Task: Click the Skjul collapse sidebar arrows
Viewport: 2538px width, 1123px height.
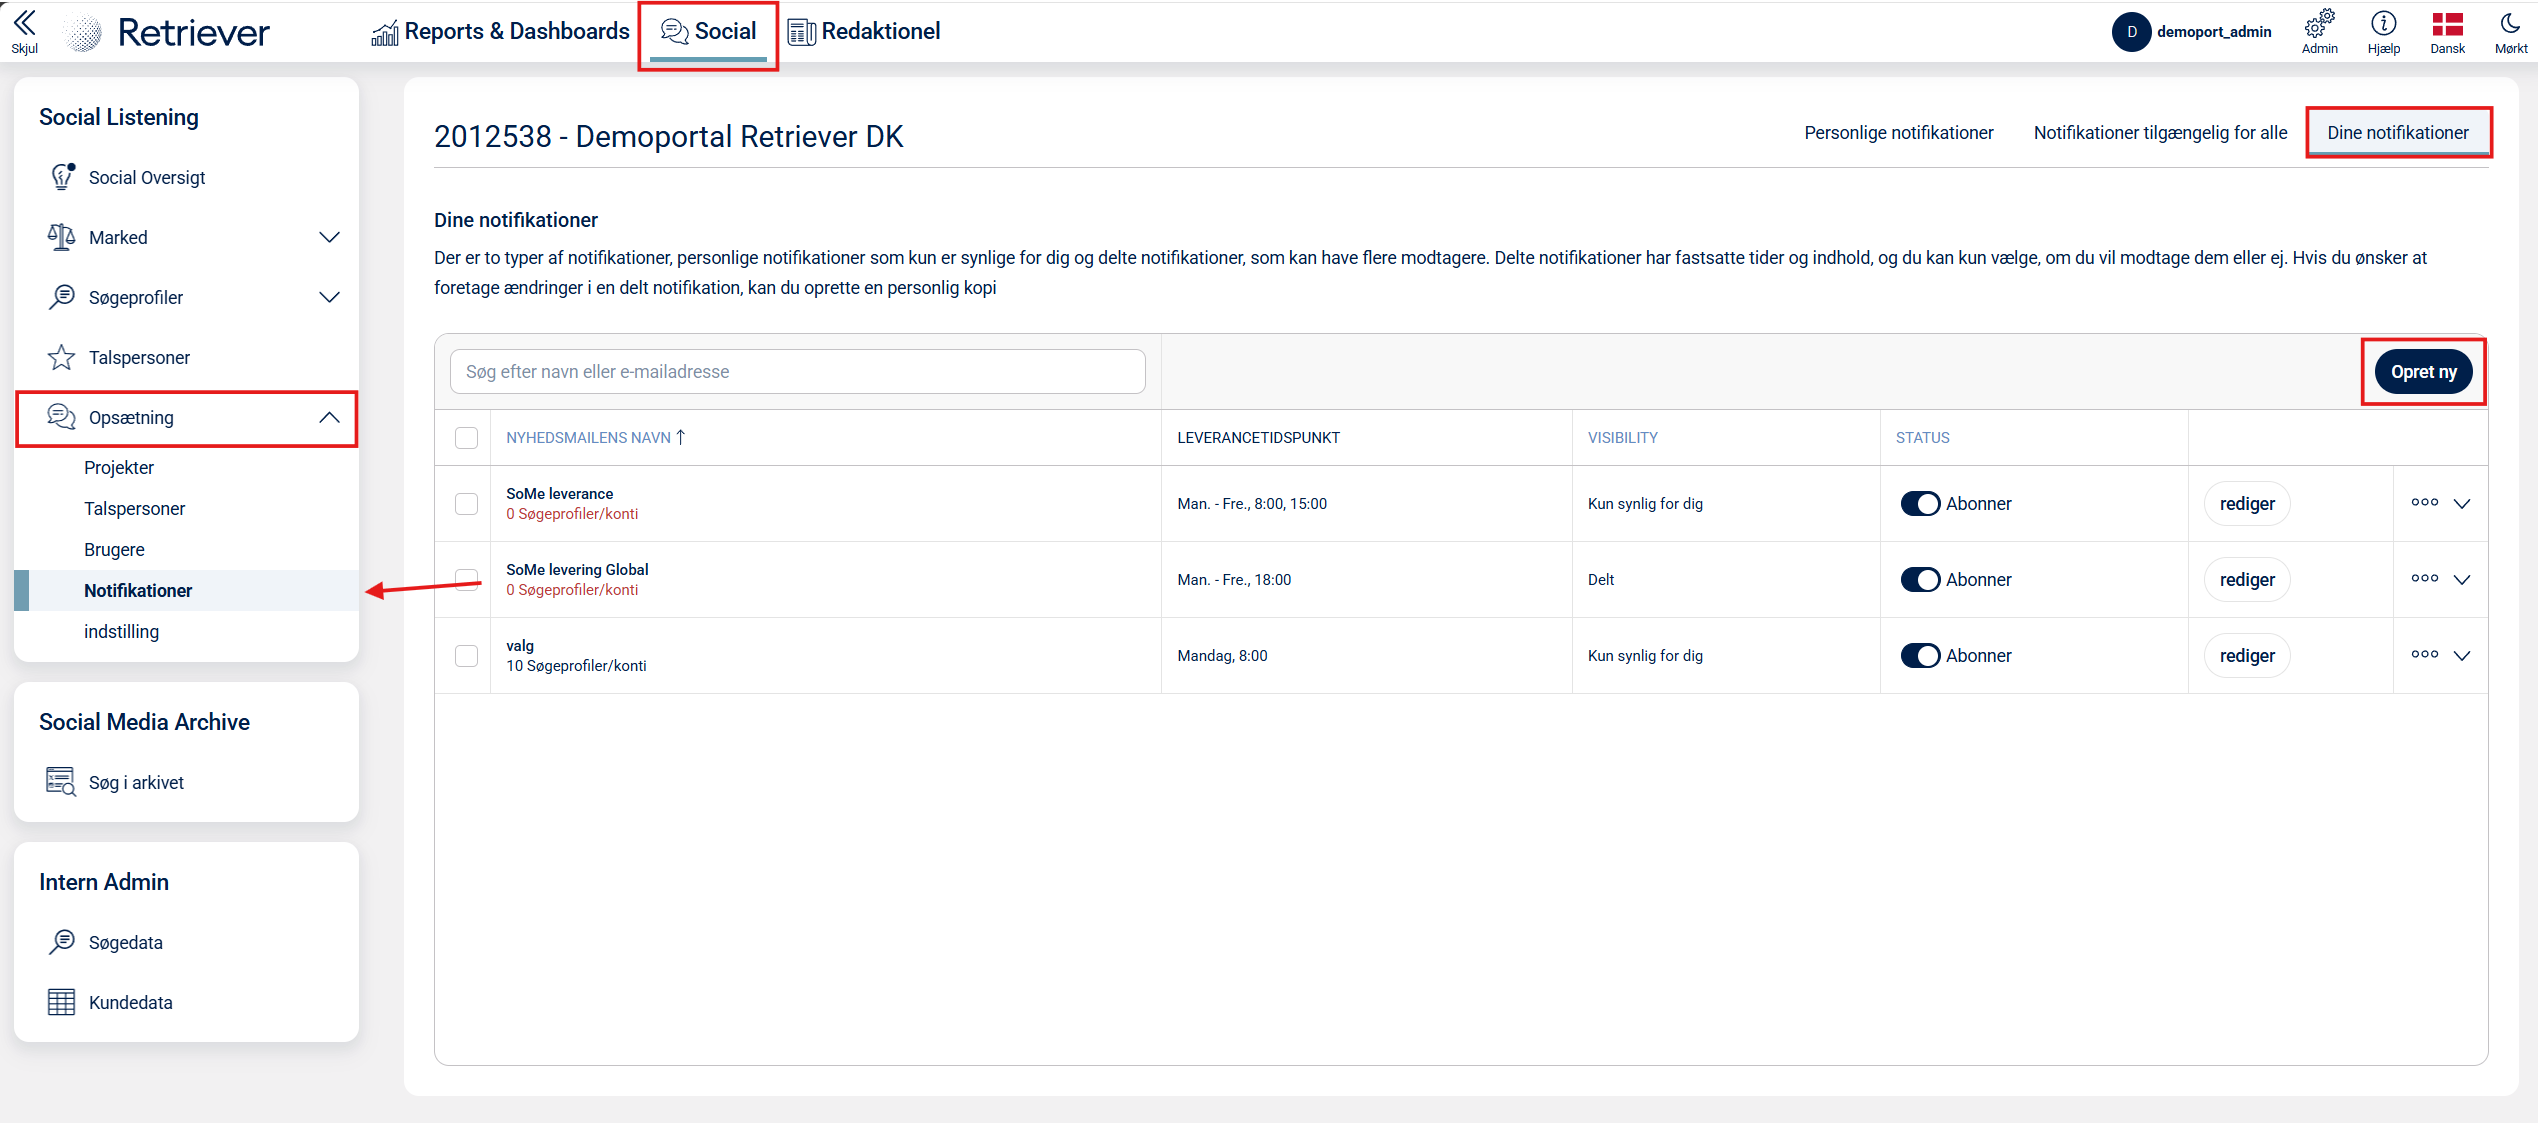Action: pyautogui.click(x=24, y=24)
